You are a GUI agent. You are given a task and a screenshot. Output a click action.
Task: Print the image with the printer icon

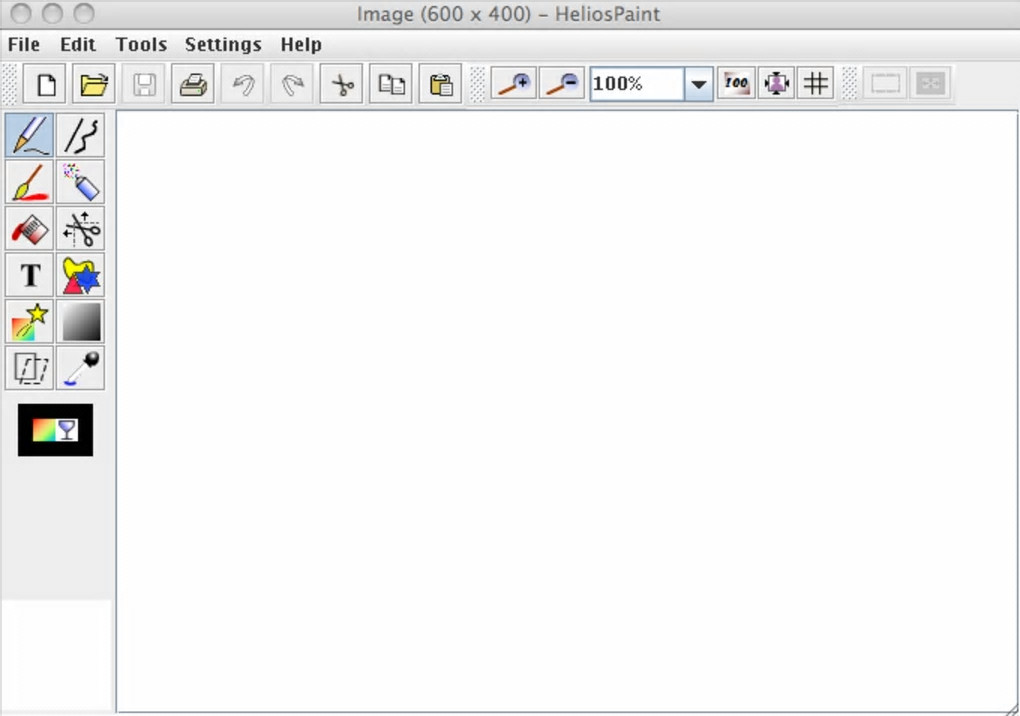[193, 84]
